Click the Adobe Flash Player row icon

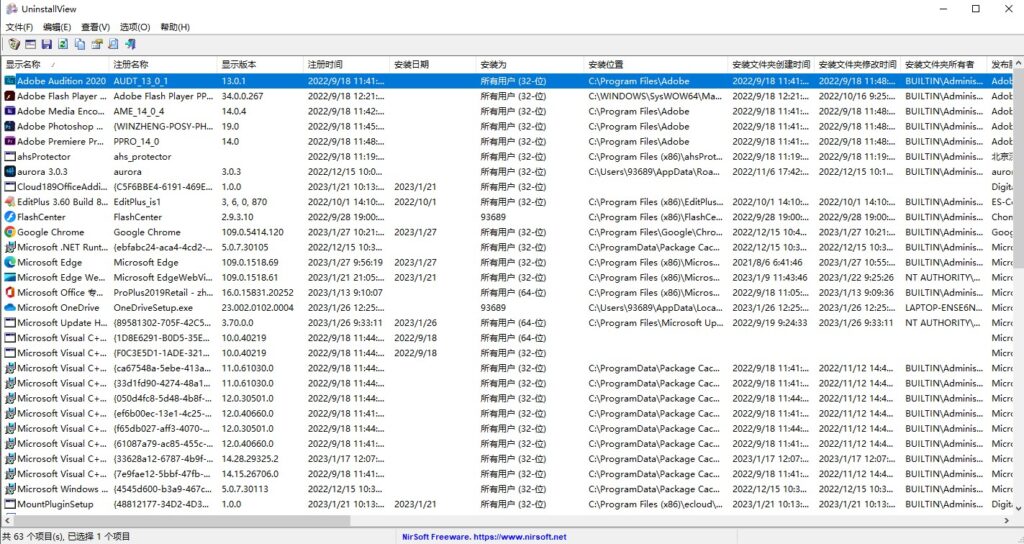pos(10,96)
